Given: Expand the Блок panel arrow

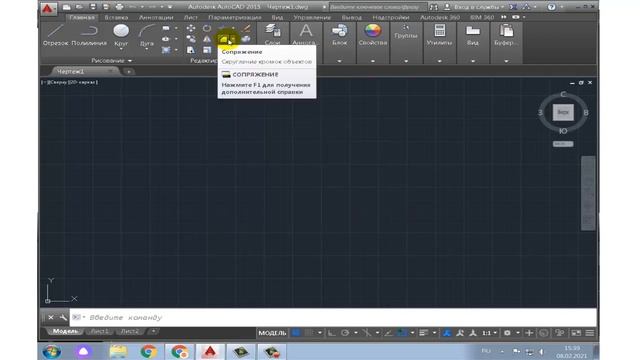Looking at the screenshot, I should click(339, 61).
